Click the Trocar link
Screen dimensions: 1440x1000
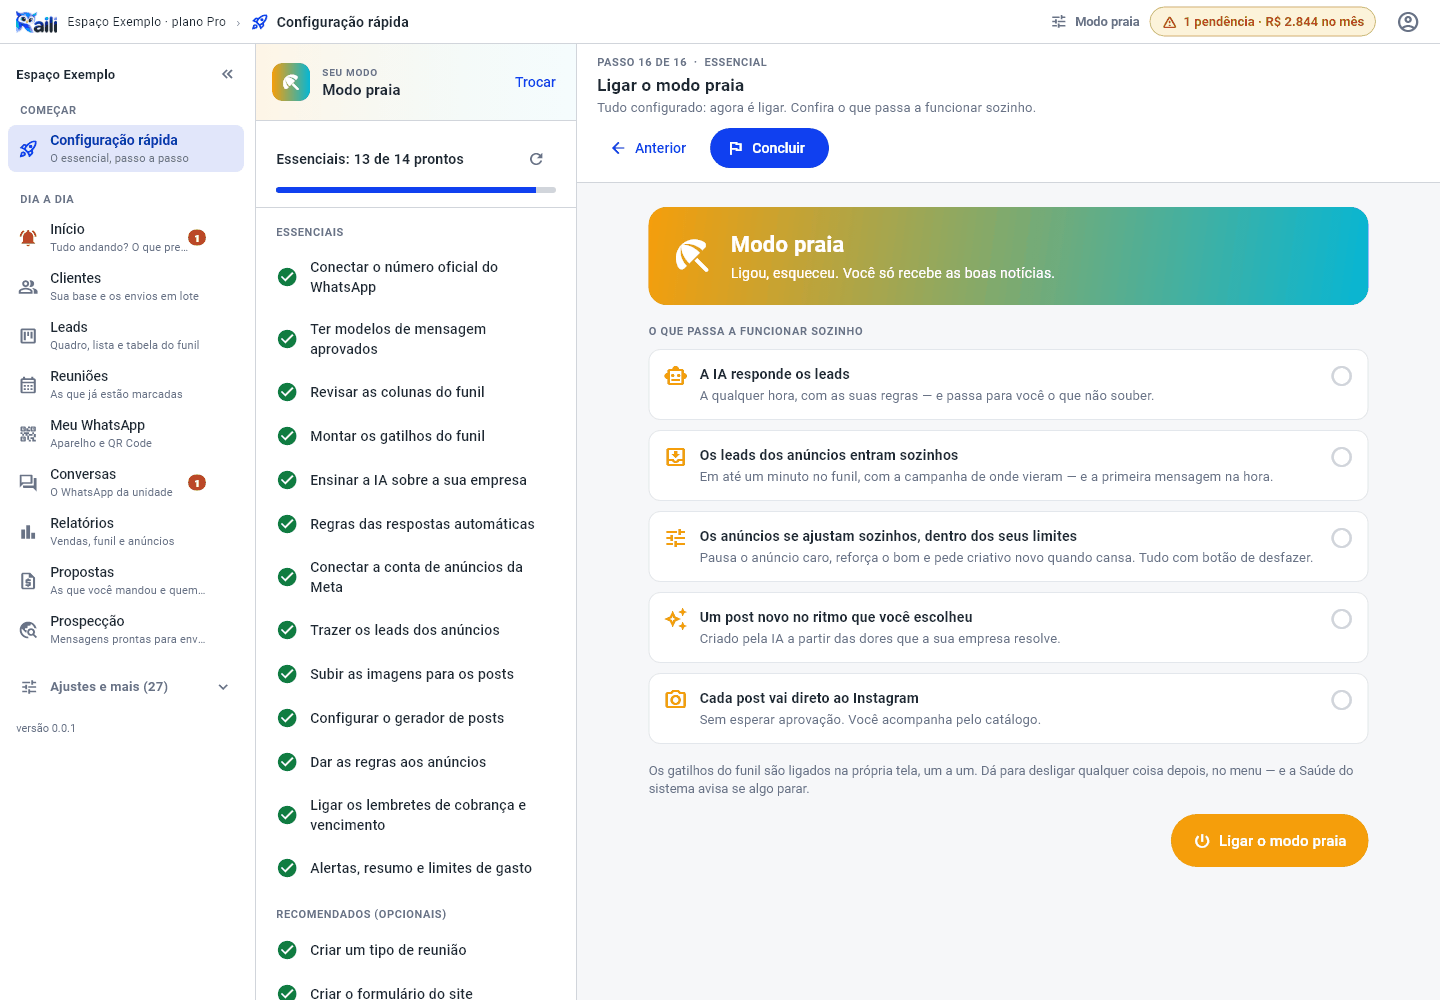[x=535, y=82]
